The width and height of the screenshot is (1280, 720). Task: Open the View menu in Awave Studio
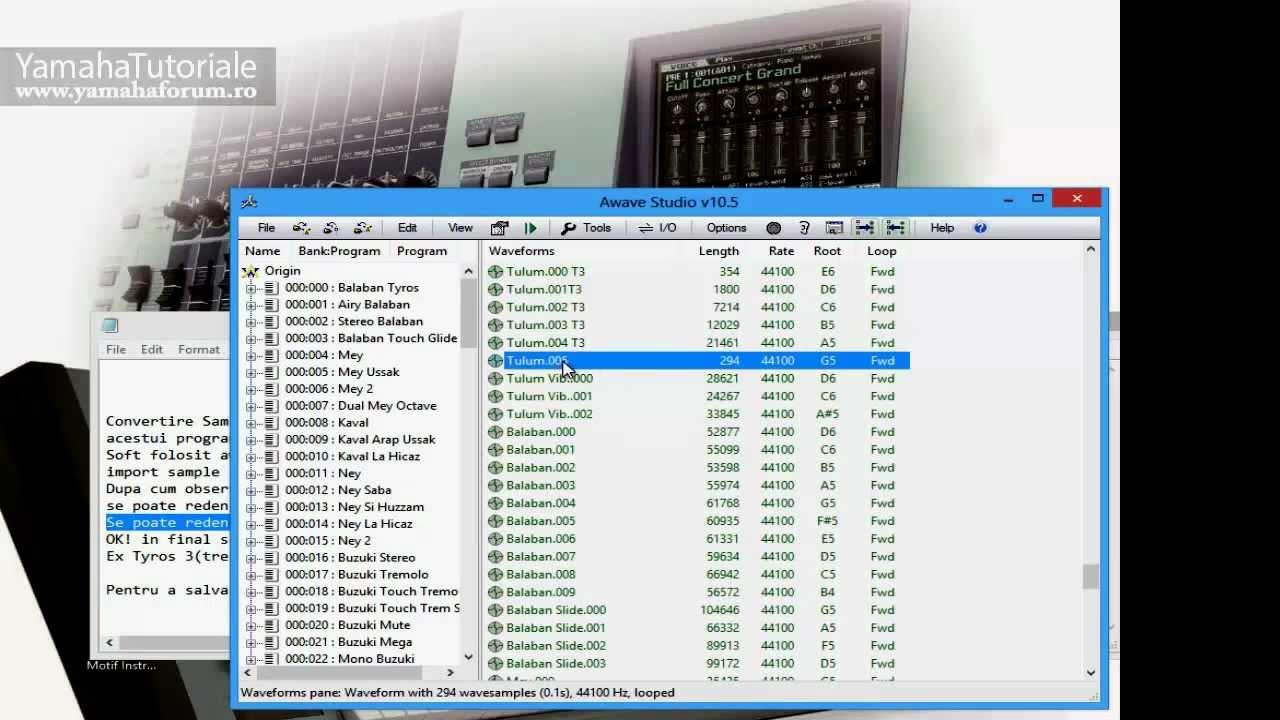460,228
